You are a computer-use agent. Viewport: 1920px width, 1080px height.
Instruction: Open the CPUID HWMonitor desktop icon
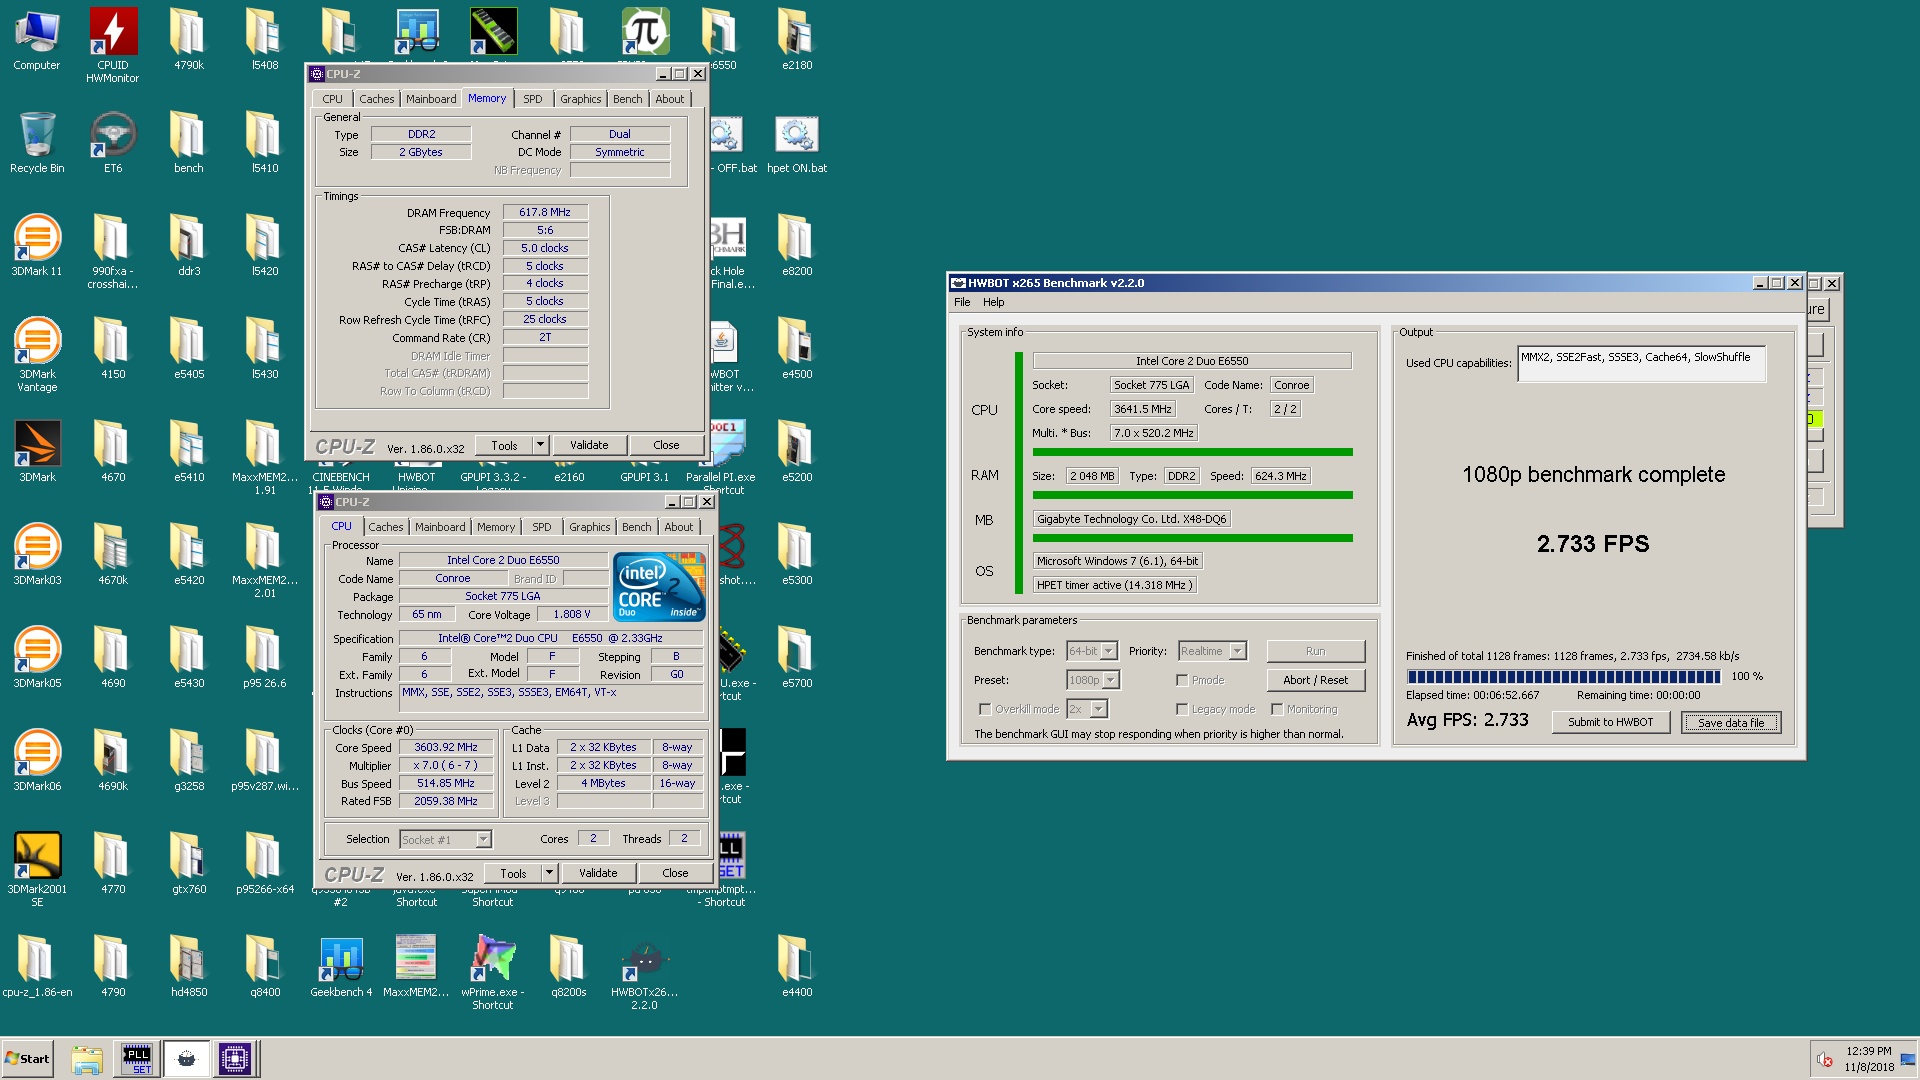click(113, 45)
